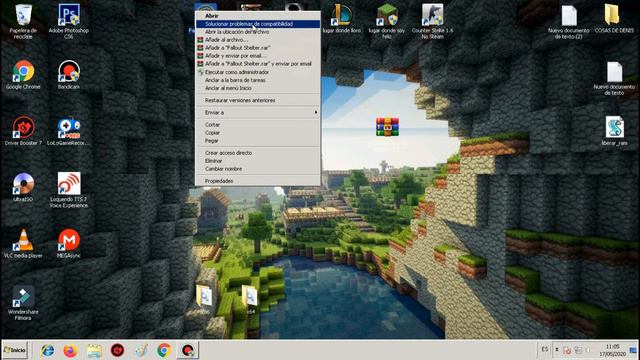Select the COSAS DE DENIS folder
This screenshot has height=360, width=640.
[614, 18]
